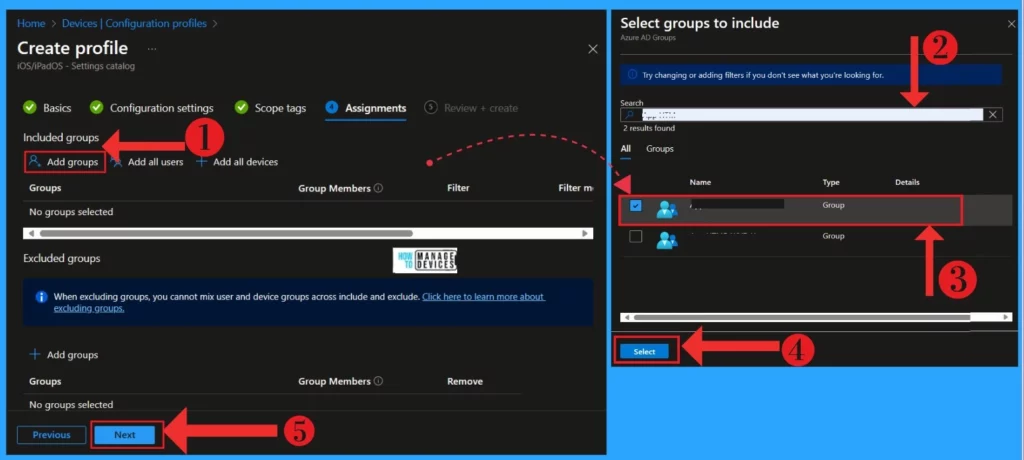Open Devices | Configuration profiles breadcrumb
This screenshot has width=1024, height=460.
(134, 24)
